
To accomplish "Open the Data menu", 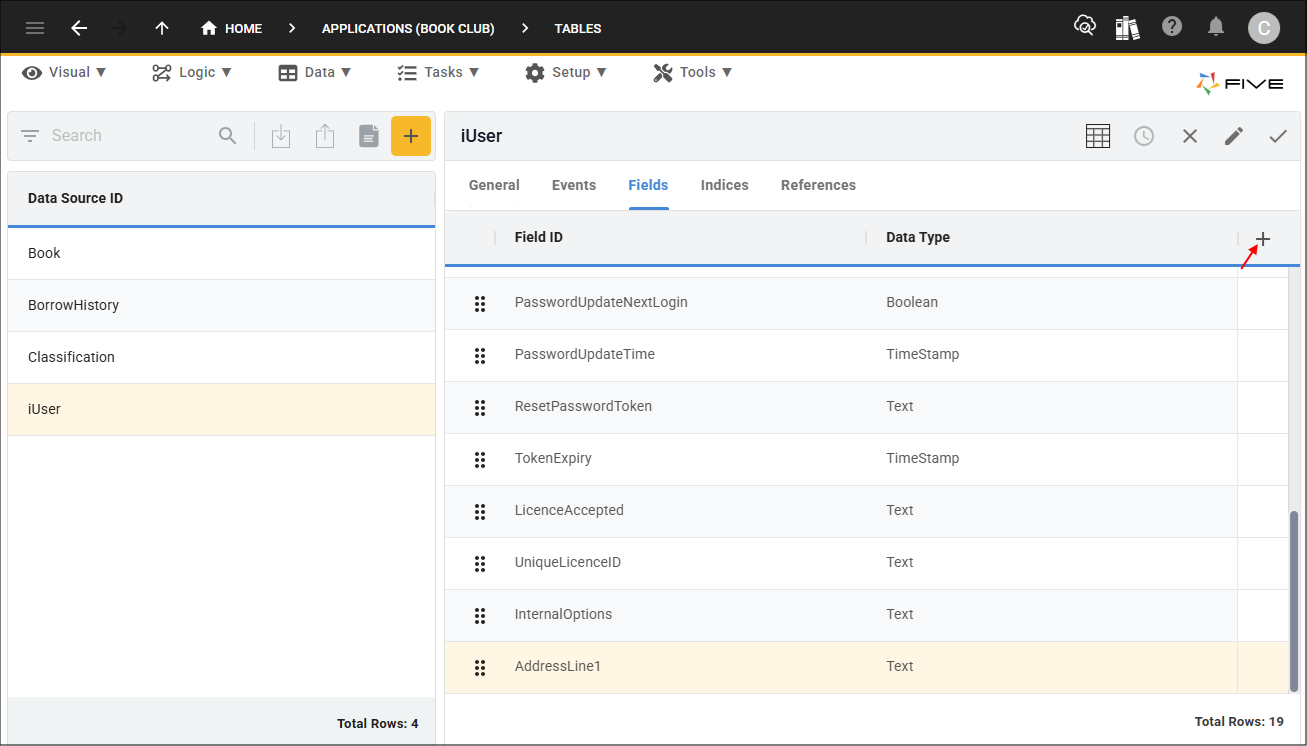I will click(x=315, y=72).
